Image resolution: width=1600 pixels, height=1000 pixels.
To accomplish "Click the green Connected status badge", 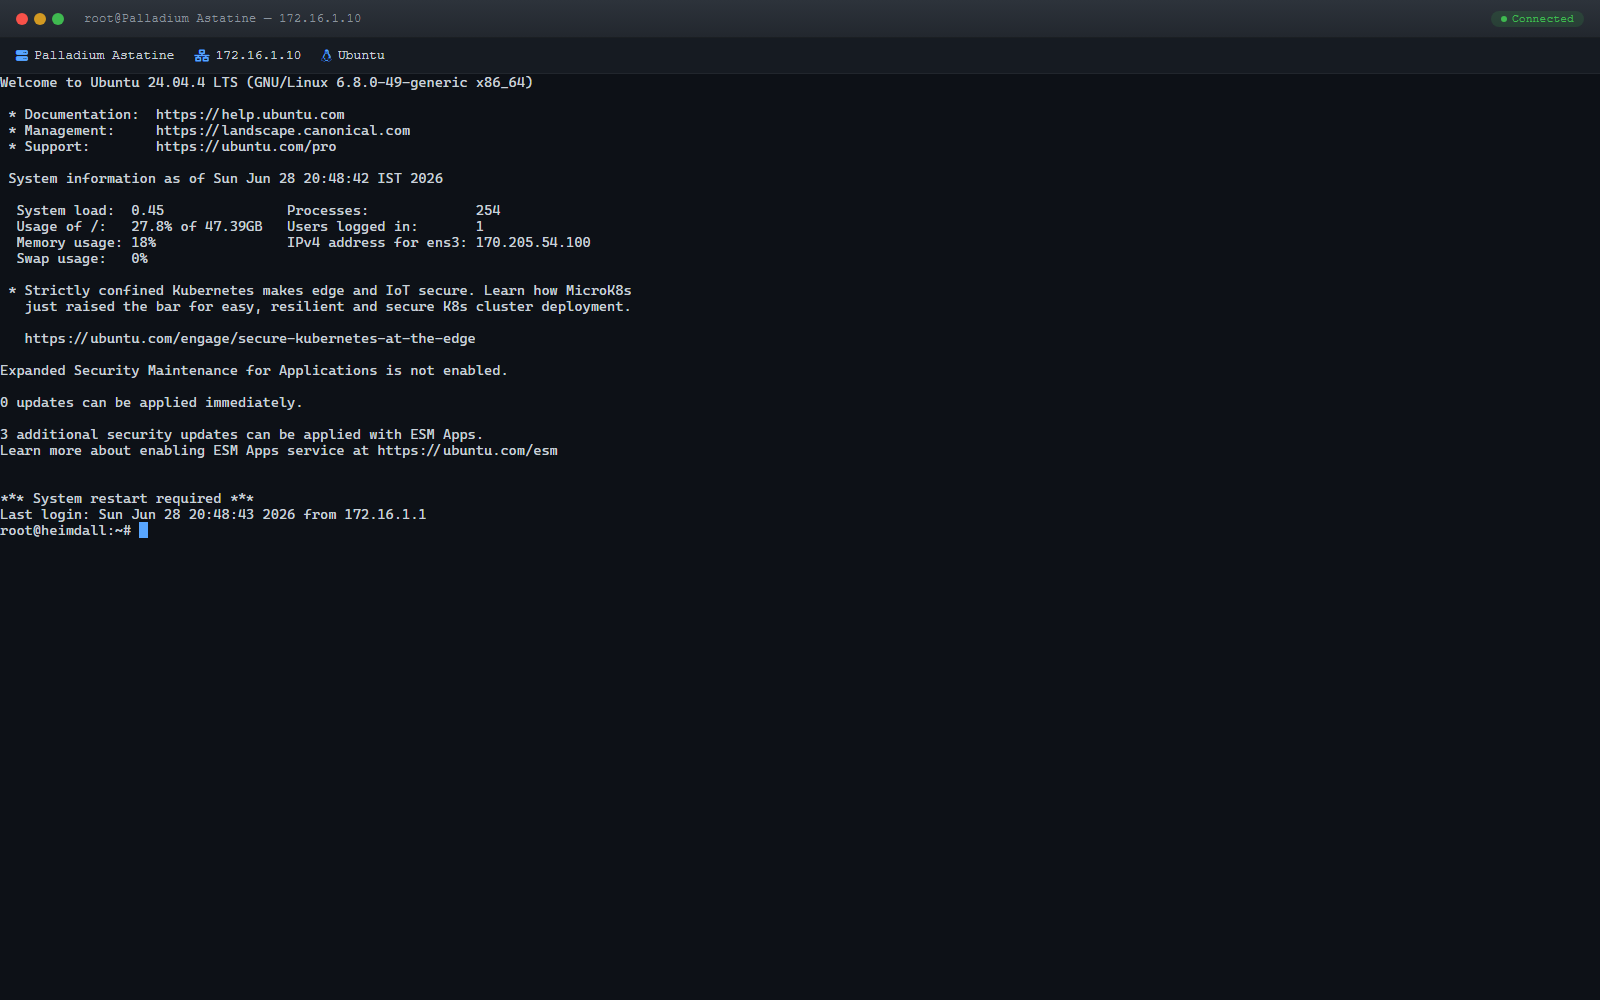I will coord(1537,19).
